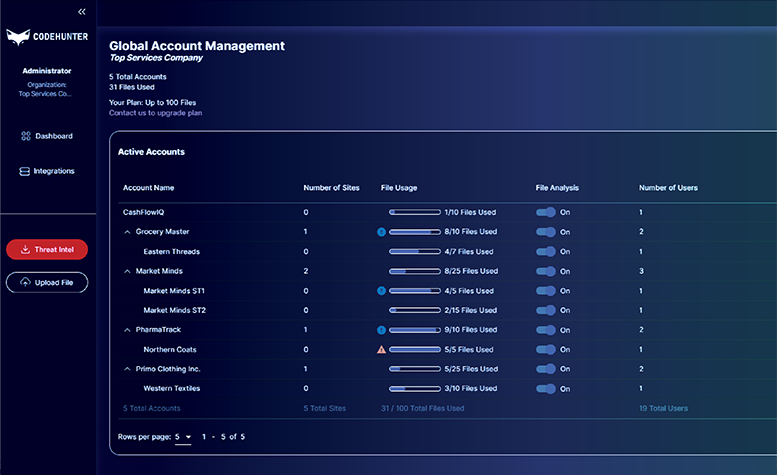Disable File Analysis for PharmaTrack

(x=546, y=330)
